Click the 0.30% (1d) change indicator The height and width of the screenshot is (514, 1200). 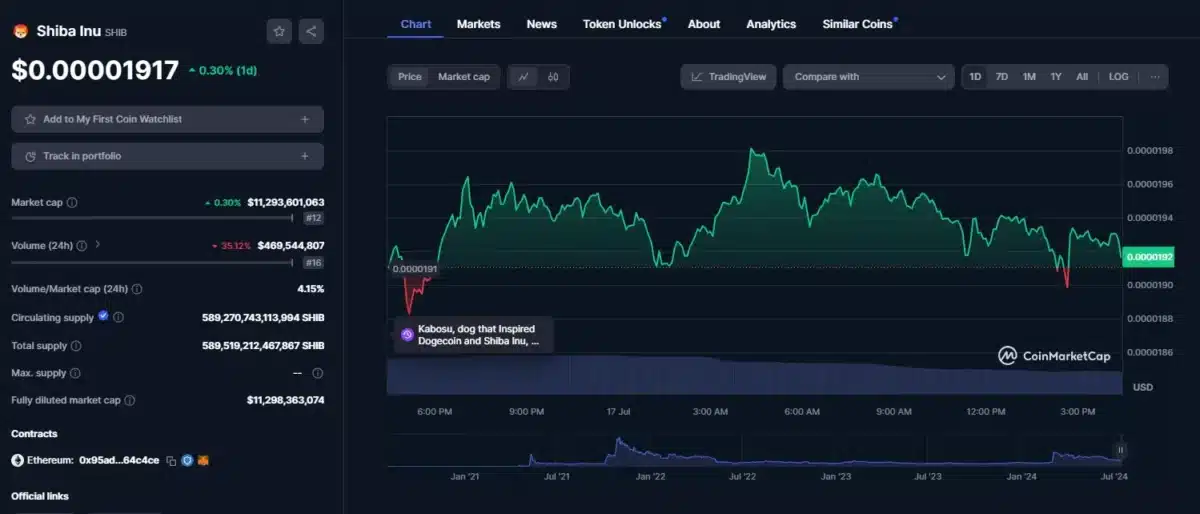[x=222, y=70]
